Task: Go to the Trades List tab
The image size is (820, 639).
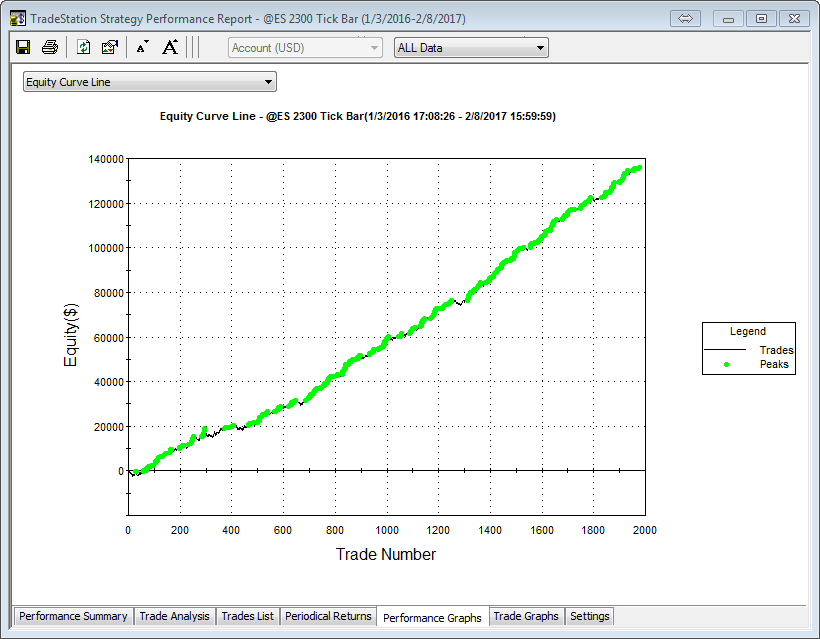Action: coord(247,616)
